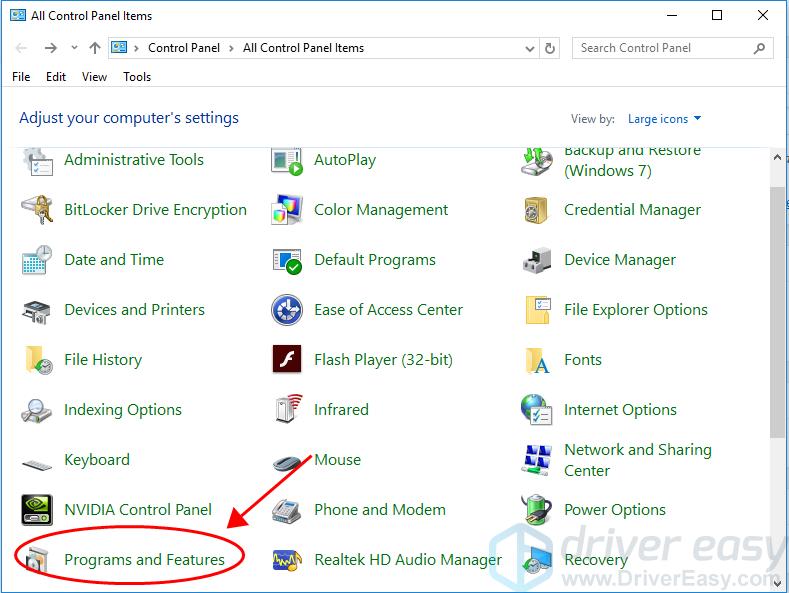Open the File Explorer Options icon
This screenshot has height=593, width=789.
(538, 310)
